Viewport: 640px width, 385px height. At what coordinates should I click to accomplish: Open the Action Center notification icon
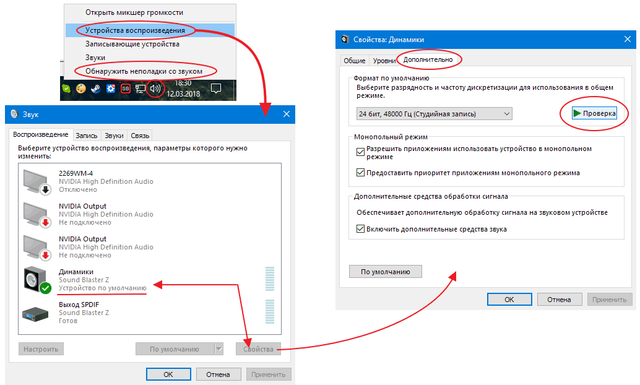216,88
